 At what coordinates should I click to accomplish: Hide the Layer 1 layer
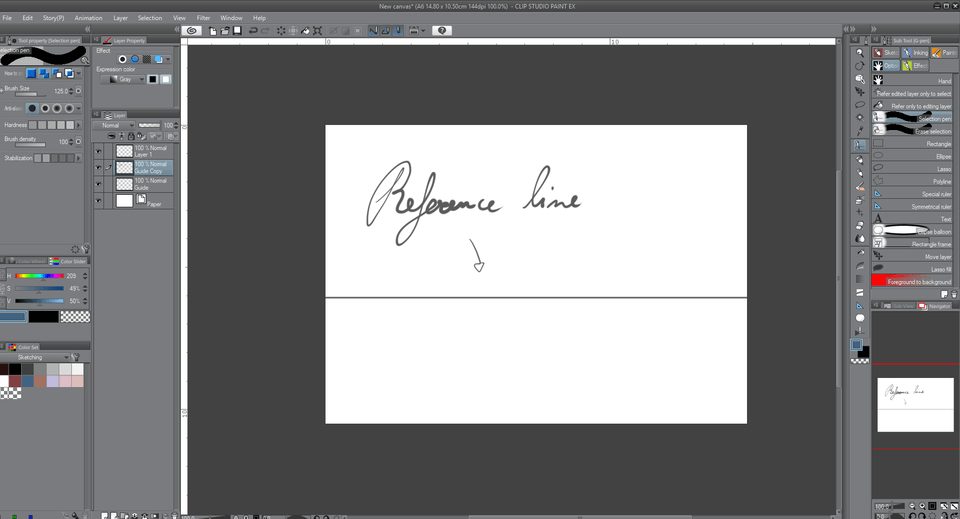pyautogui.click(x=99, y=151)
